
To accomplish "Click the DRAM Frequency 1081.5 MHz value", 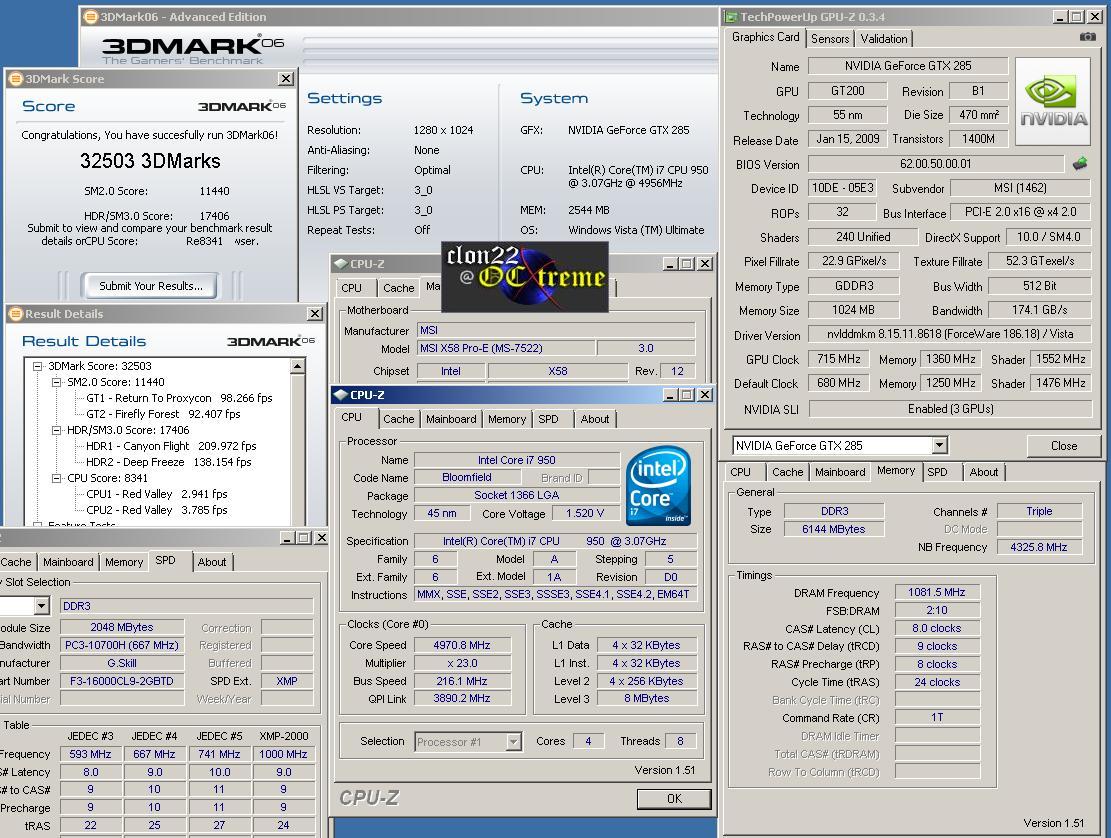I will (x=937, y=592).
